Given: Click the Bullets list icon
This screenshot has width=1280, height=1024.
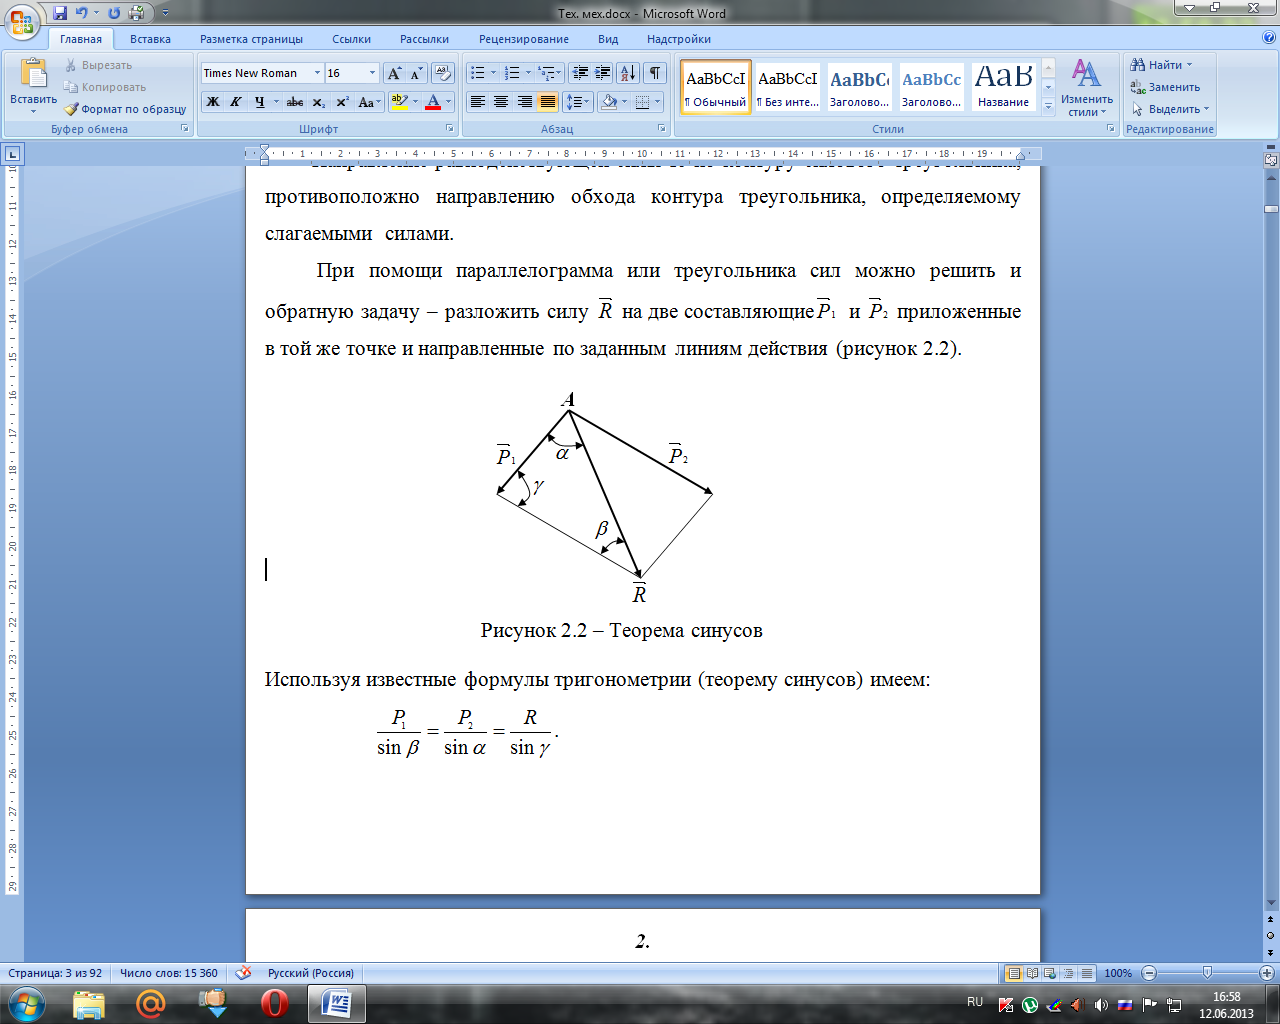Looking at the screenshot, I should tap(478, 73).
